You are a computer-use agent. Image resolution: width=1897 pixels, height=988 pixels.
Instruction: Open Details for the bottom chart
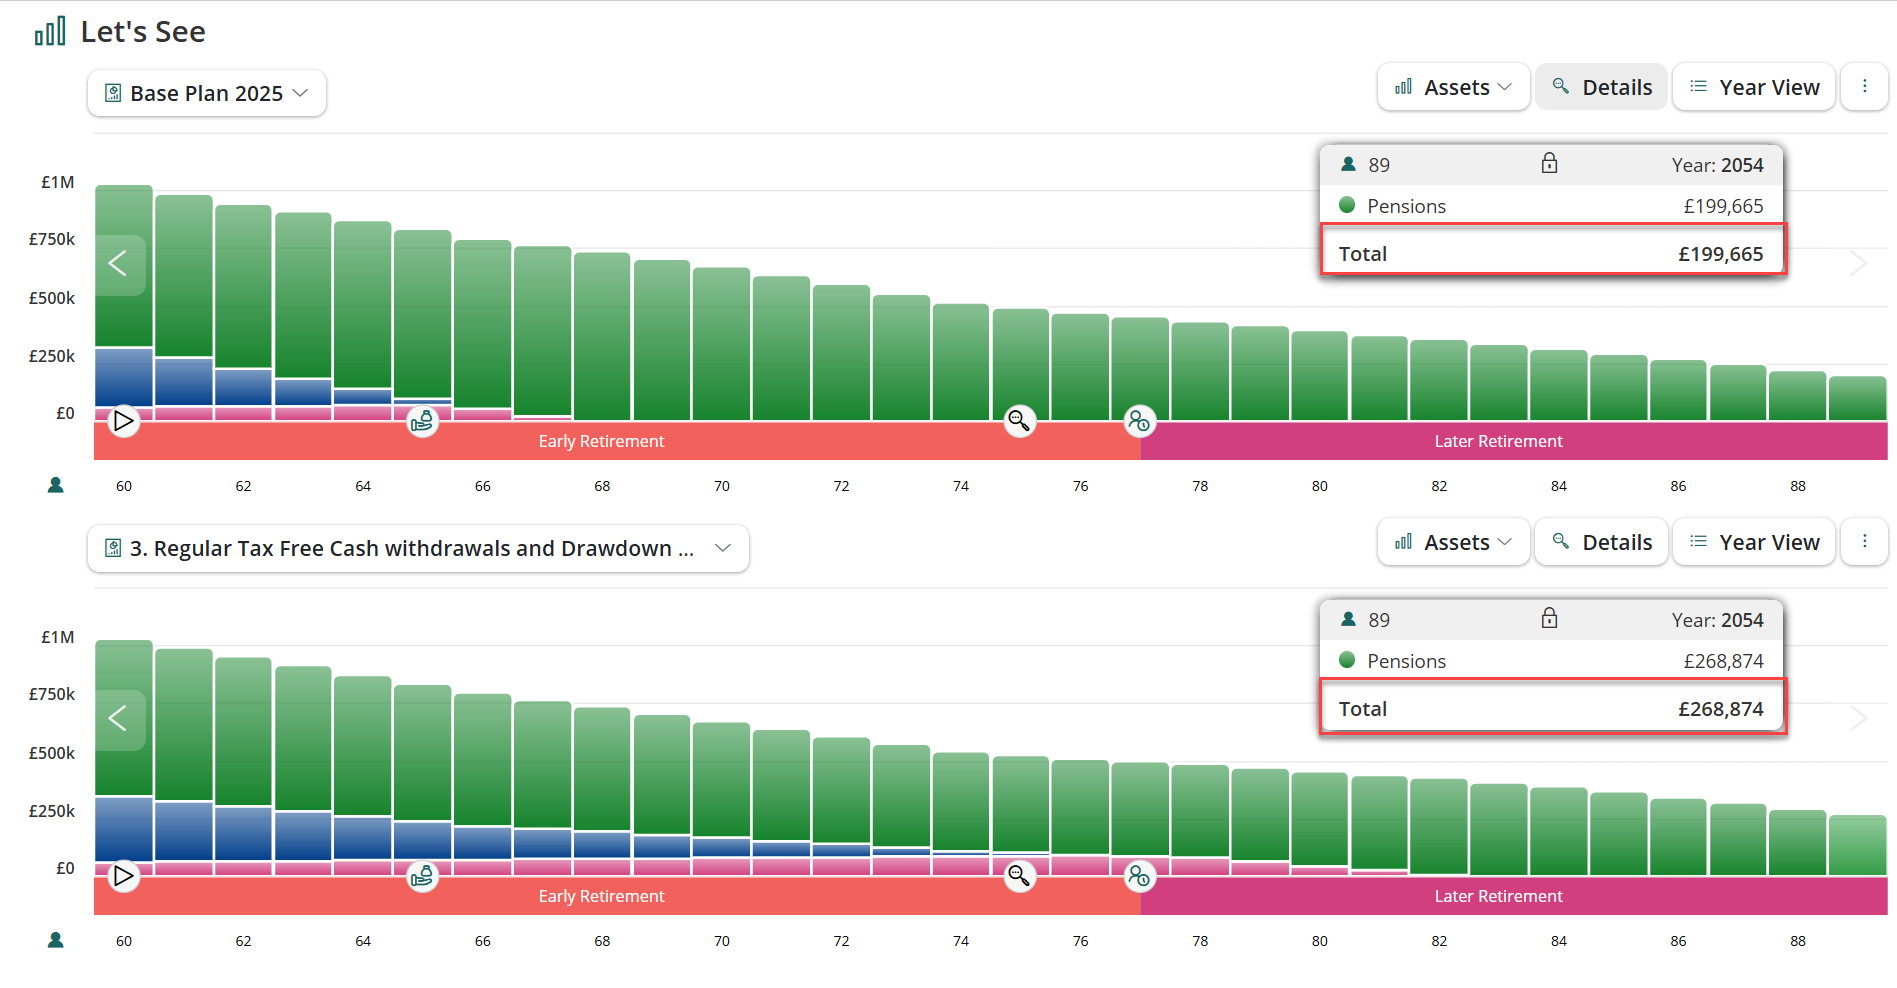coord(1602,542)
